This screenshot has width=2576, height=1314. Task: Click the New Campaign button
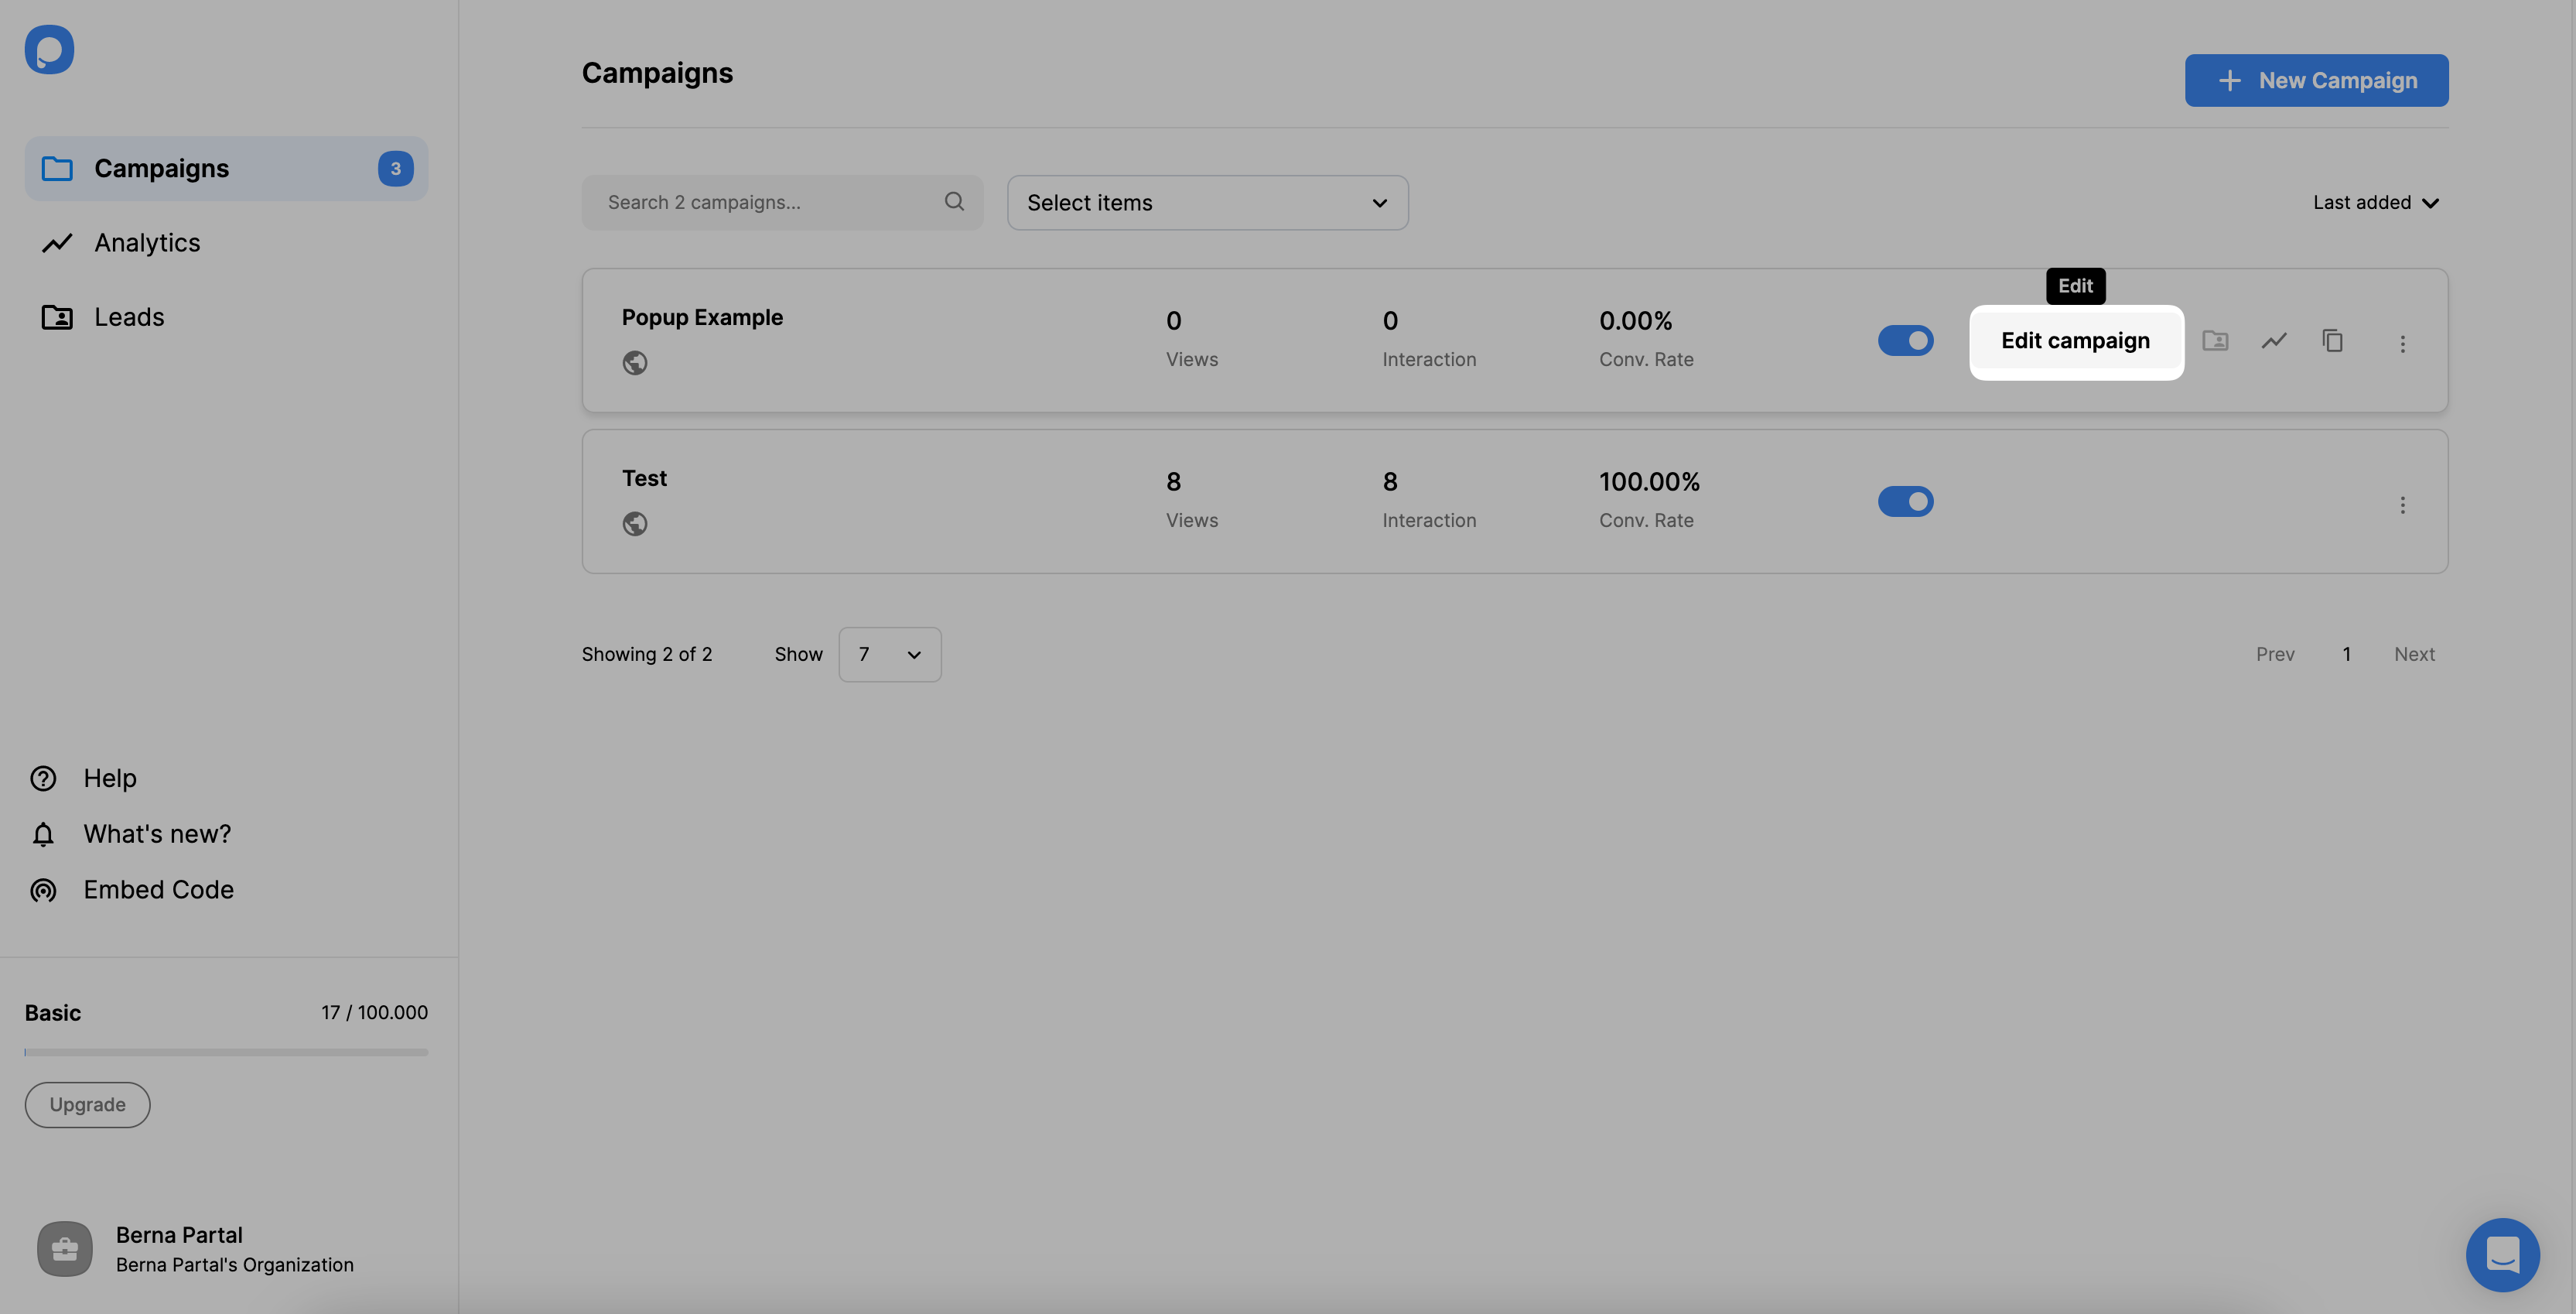coord(2316,80)
